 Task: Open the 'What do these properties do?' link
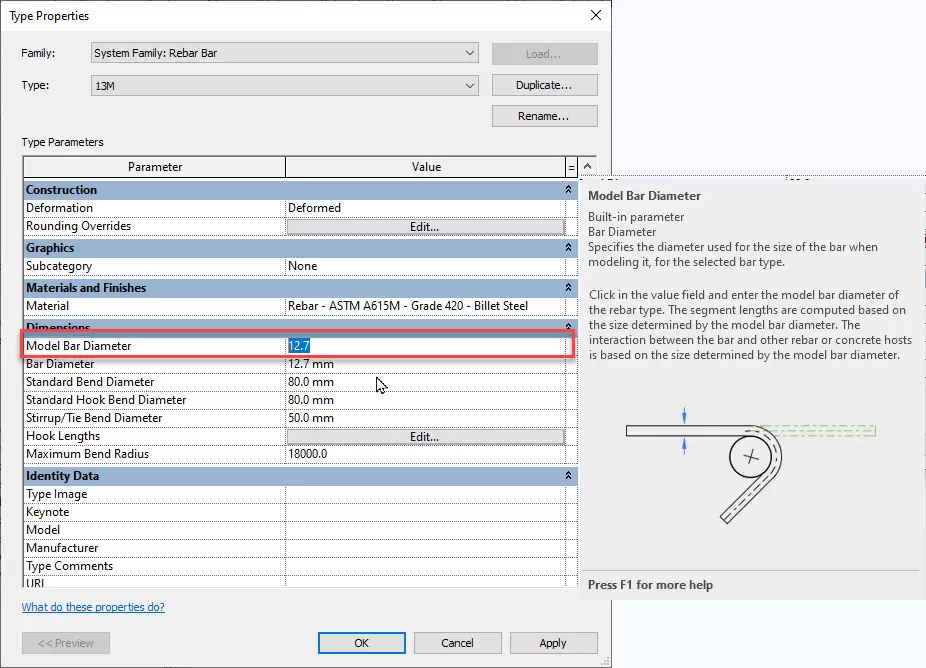(x=93, y=607)
